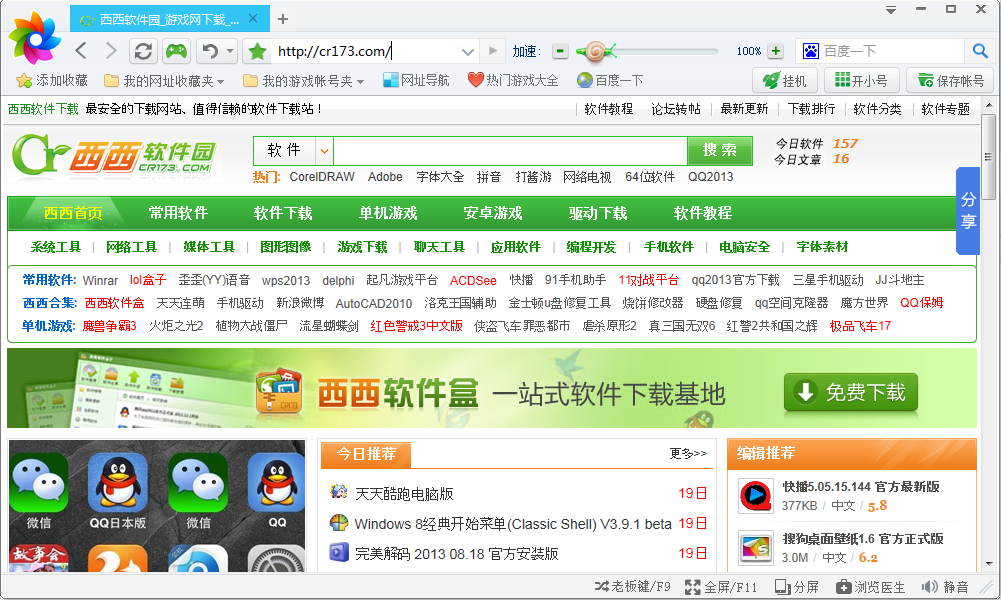Refresh the current page
Image resolution: width=1001 pixels, height=600 pixels.
143,50
